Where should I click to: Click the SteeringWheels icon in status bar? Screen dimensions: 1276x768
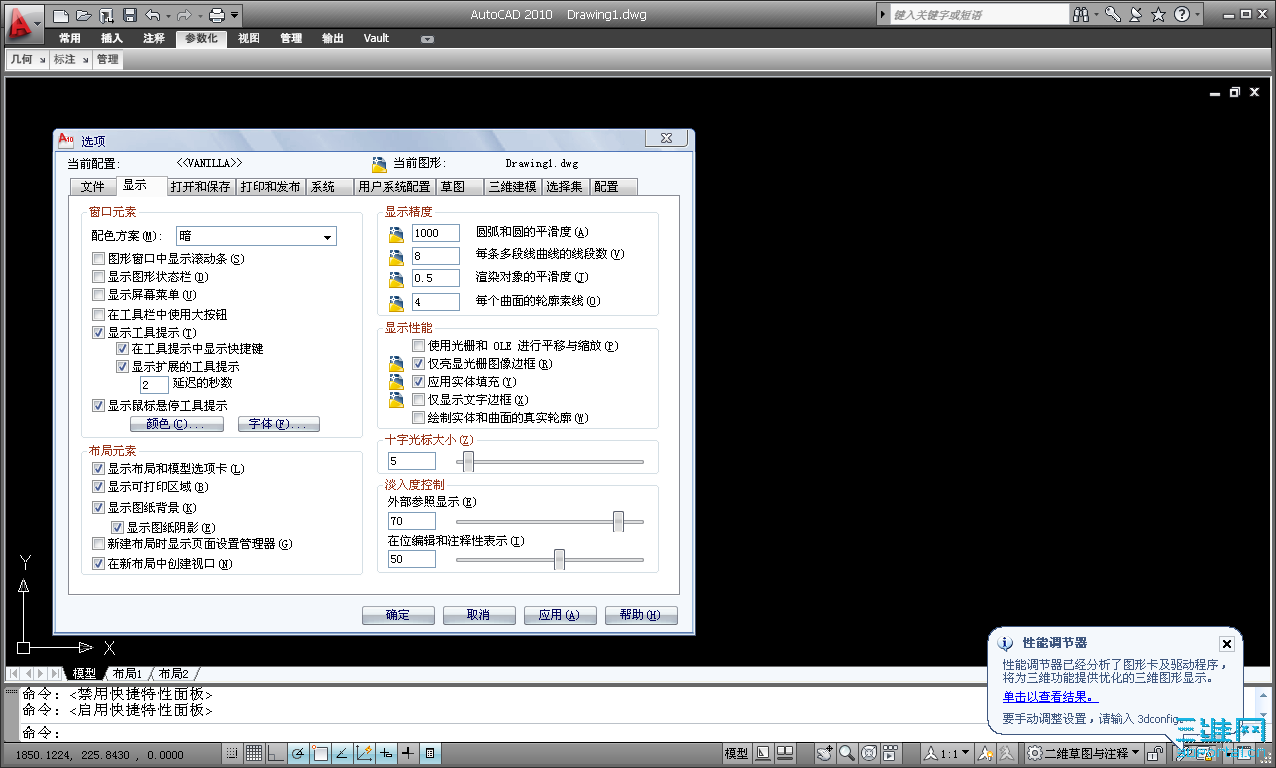point(869,753)
